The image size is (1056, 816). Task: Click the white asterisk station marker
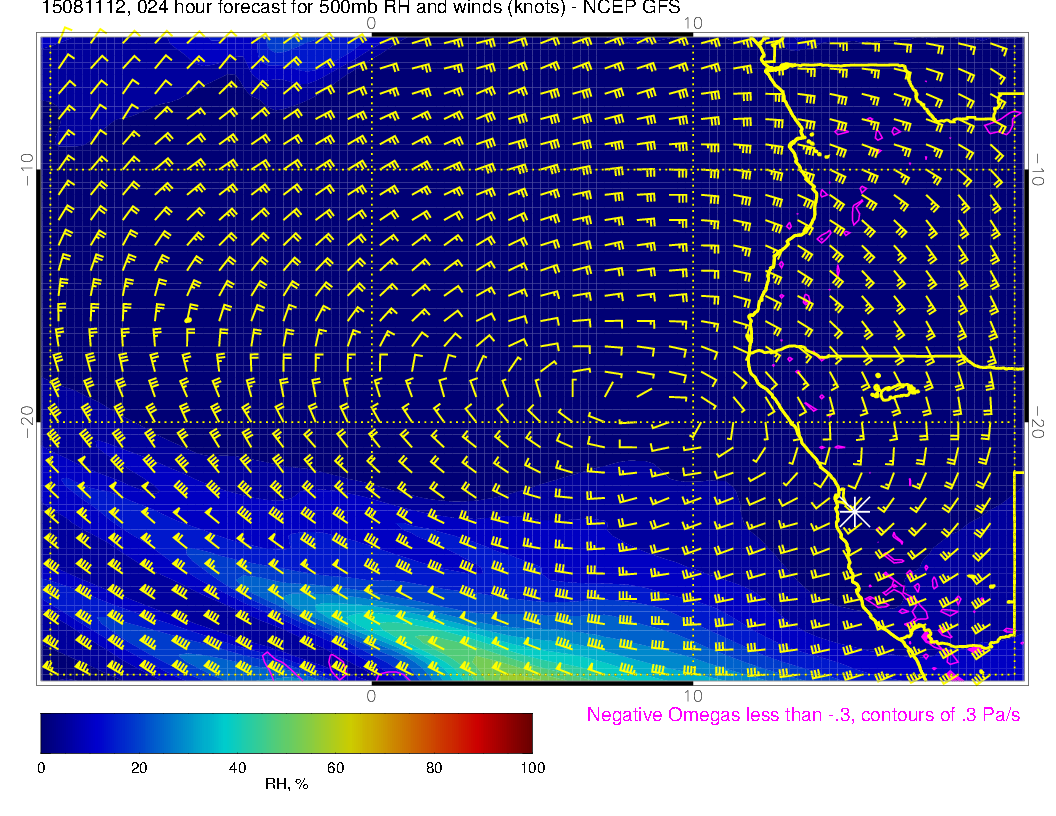pyautogui.click(x=854, y=511)
